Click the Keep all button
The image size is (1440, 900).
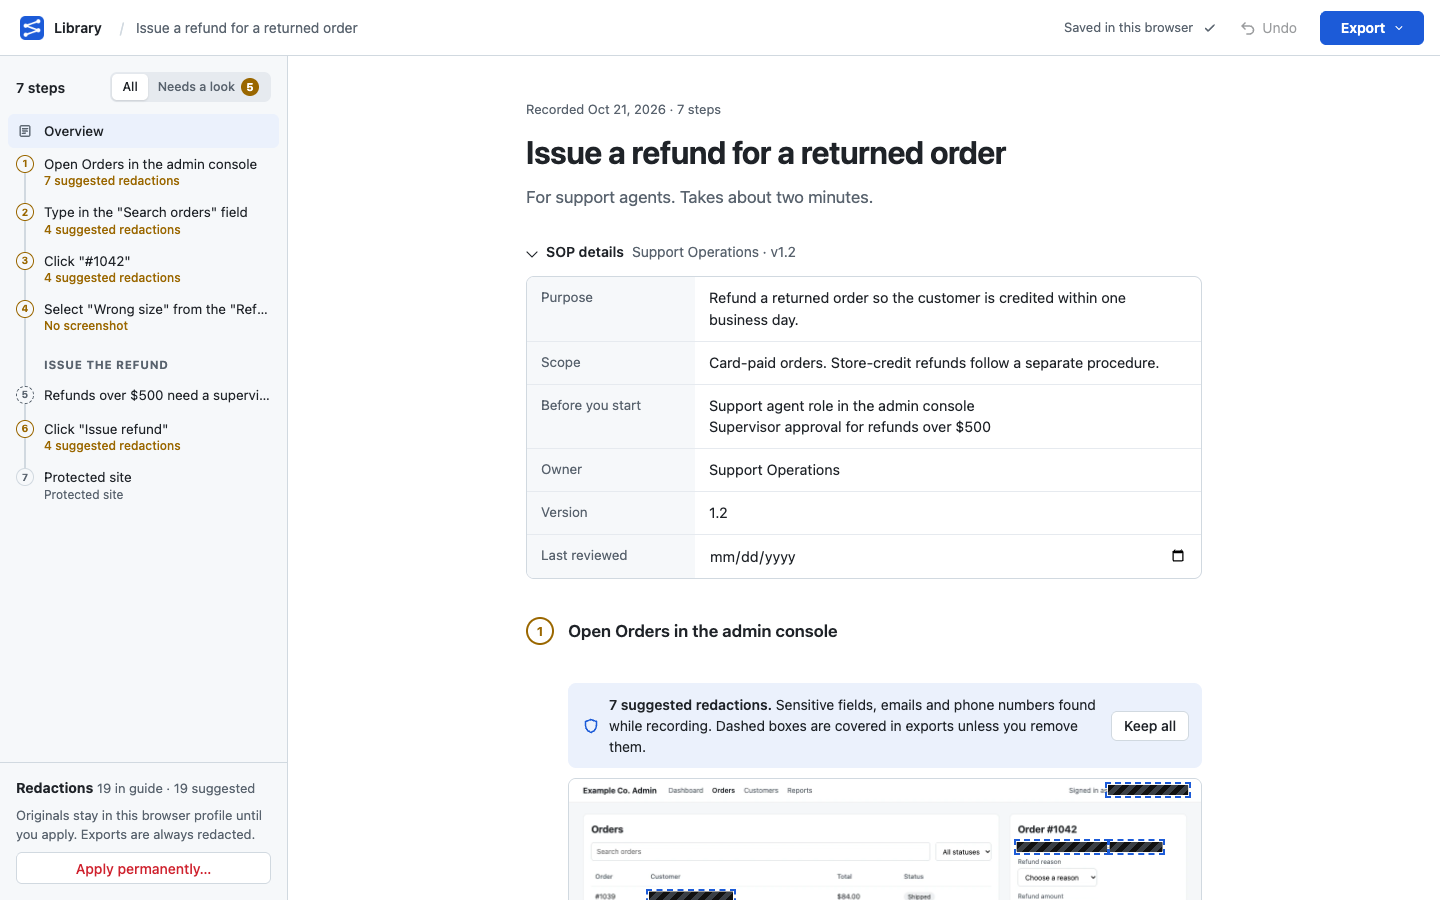pyautogui.click(x=1150, y=726)
